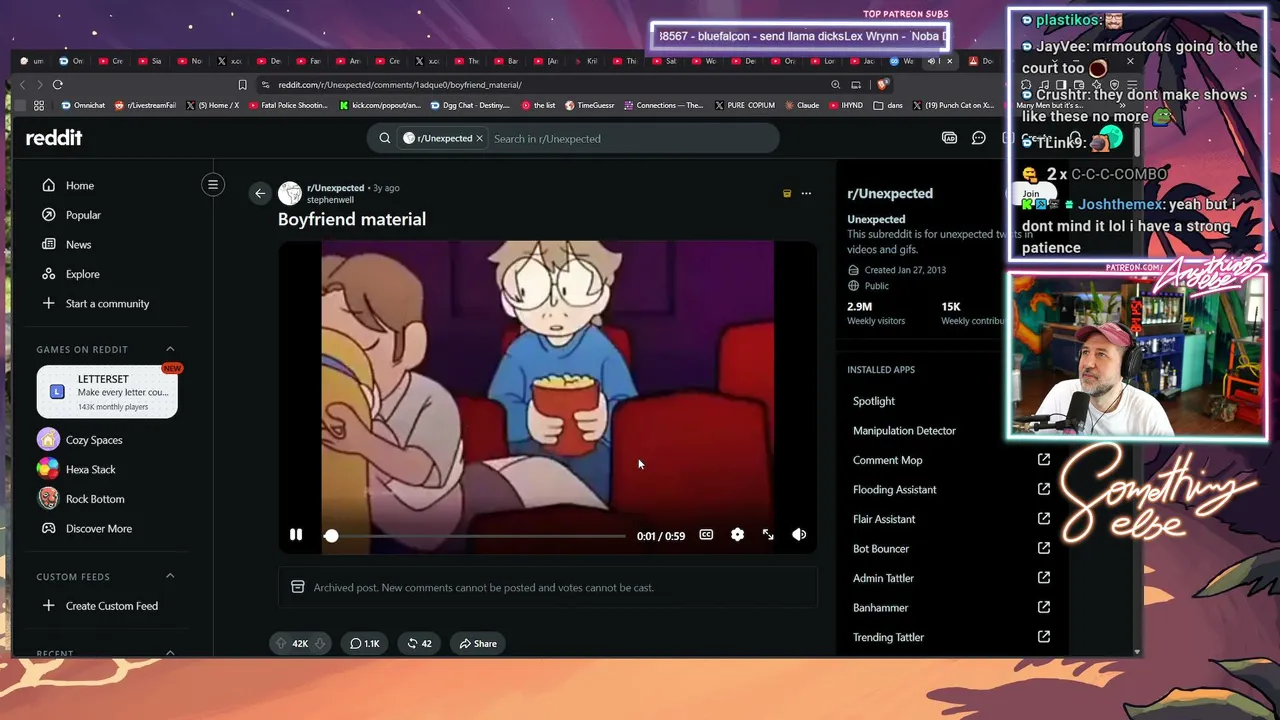
Task: Go back using the post back arrow
Action: pos(260,193)
